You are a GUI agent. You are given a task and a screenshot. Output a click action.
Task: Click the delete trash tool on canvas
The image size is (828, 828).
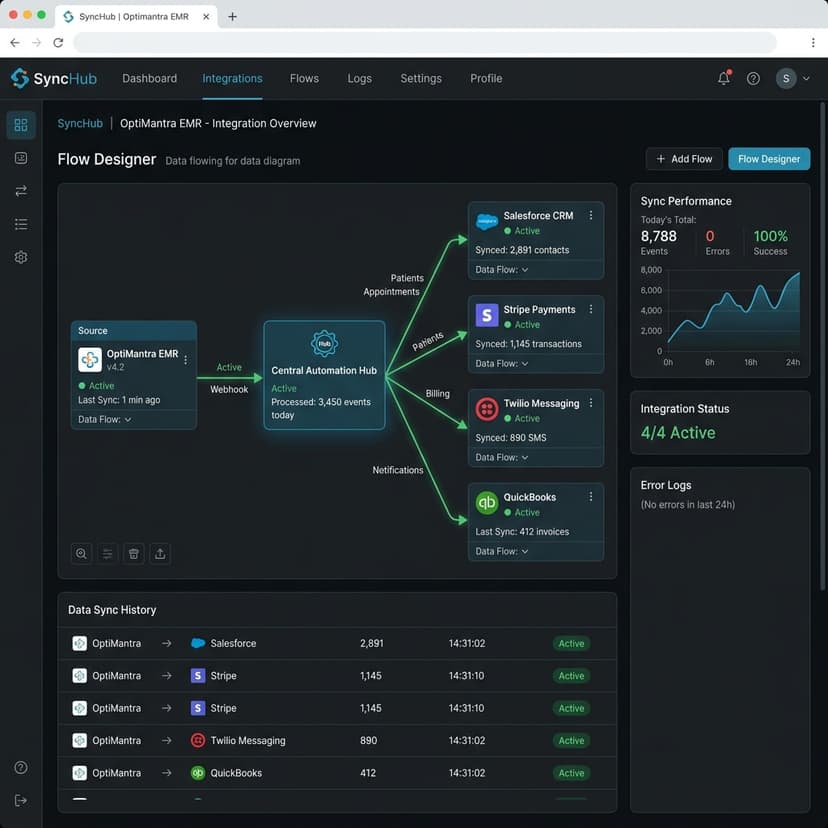coord(134,553)
